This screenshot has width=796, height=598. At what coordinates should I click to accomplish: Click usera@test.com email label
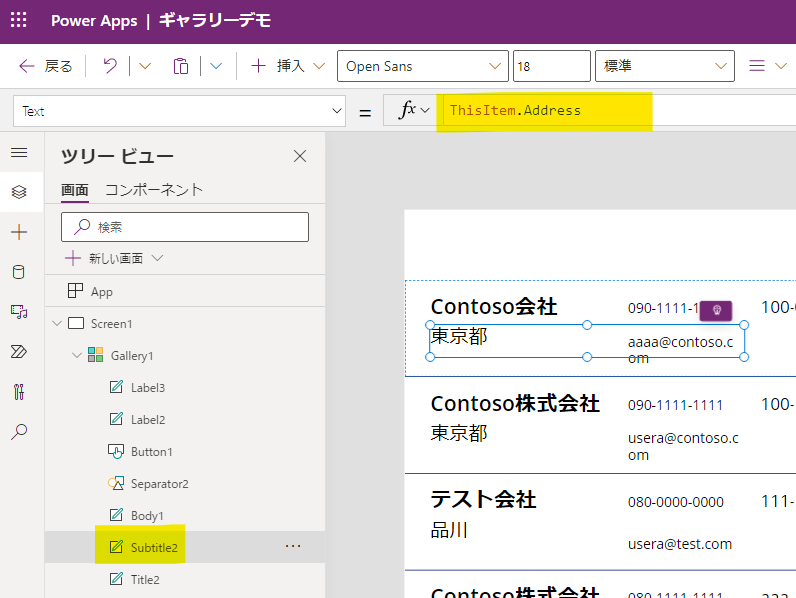pos(680,544)
